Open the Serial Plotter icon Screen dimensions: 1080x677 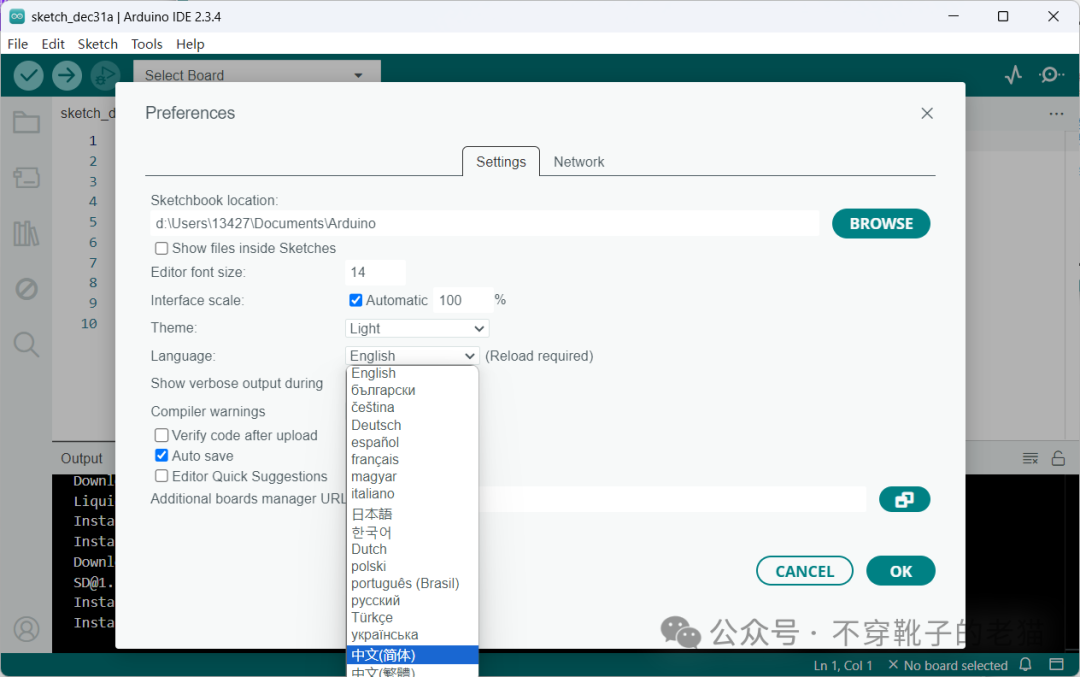[x=1013, y=75]
